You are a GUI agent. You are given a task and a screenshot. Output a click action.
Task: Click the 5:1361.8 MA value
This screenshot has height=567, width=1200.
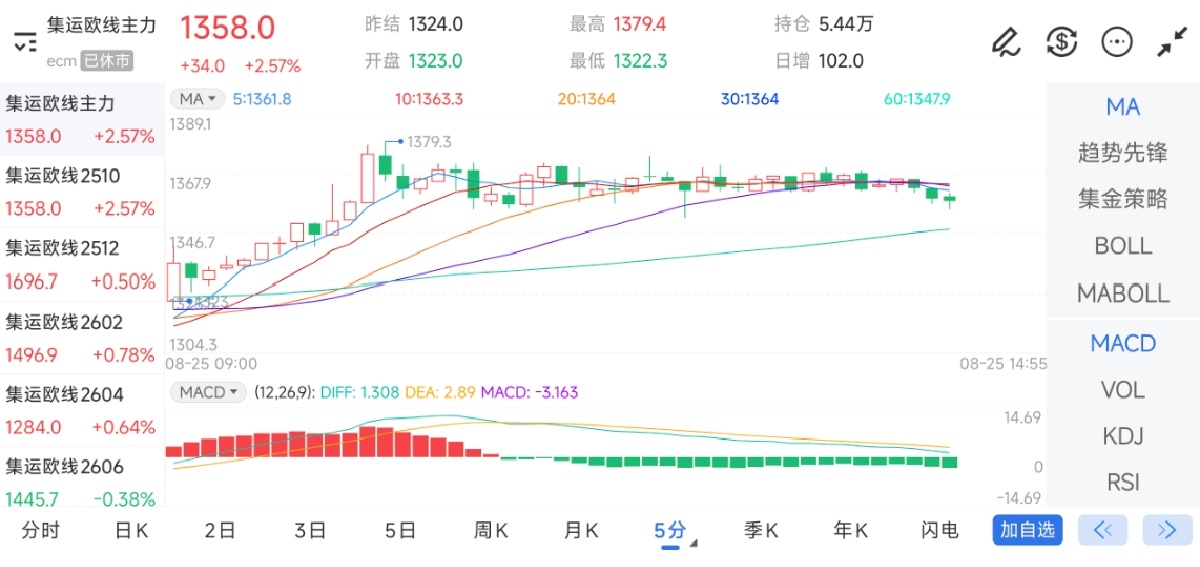(x=262, y=99)
